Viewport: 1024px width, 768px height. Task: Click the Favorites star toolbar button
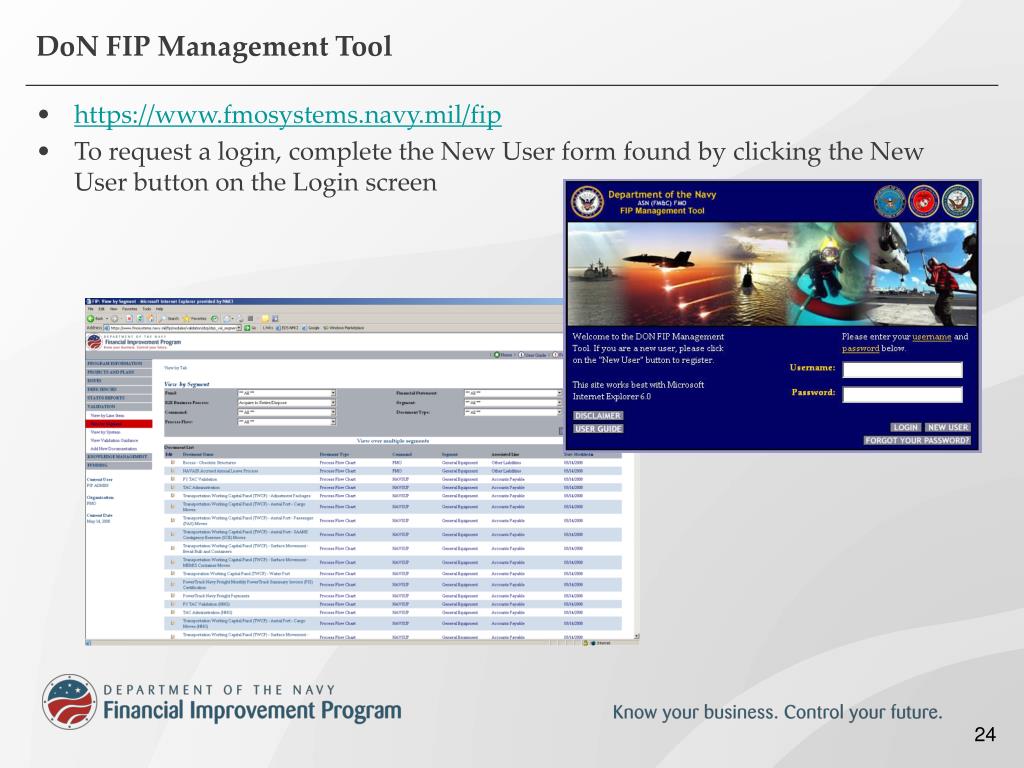pyautogui.click(x=195, y=319)
